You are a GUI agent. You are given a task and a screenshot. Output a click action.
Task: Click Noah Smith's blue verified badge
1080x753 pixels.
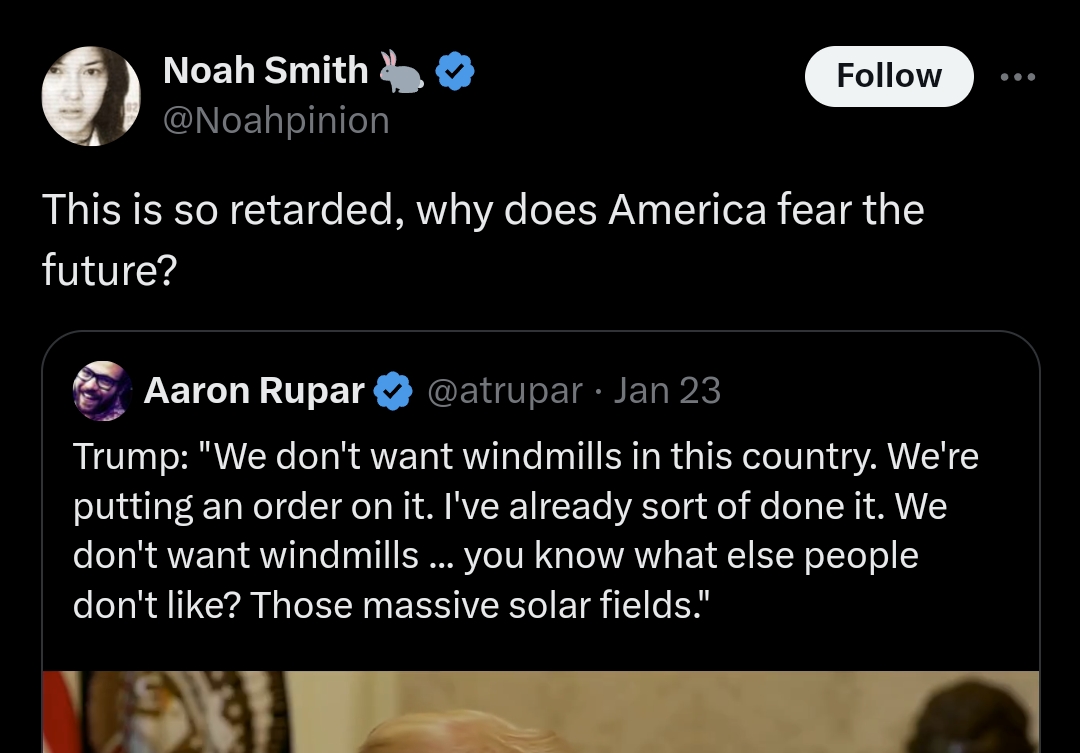click(x=456, y=72)
